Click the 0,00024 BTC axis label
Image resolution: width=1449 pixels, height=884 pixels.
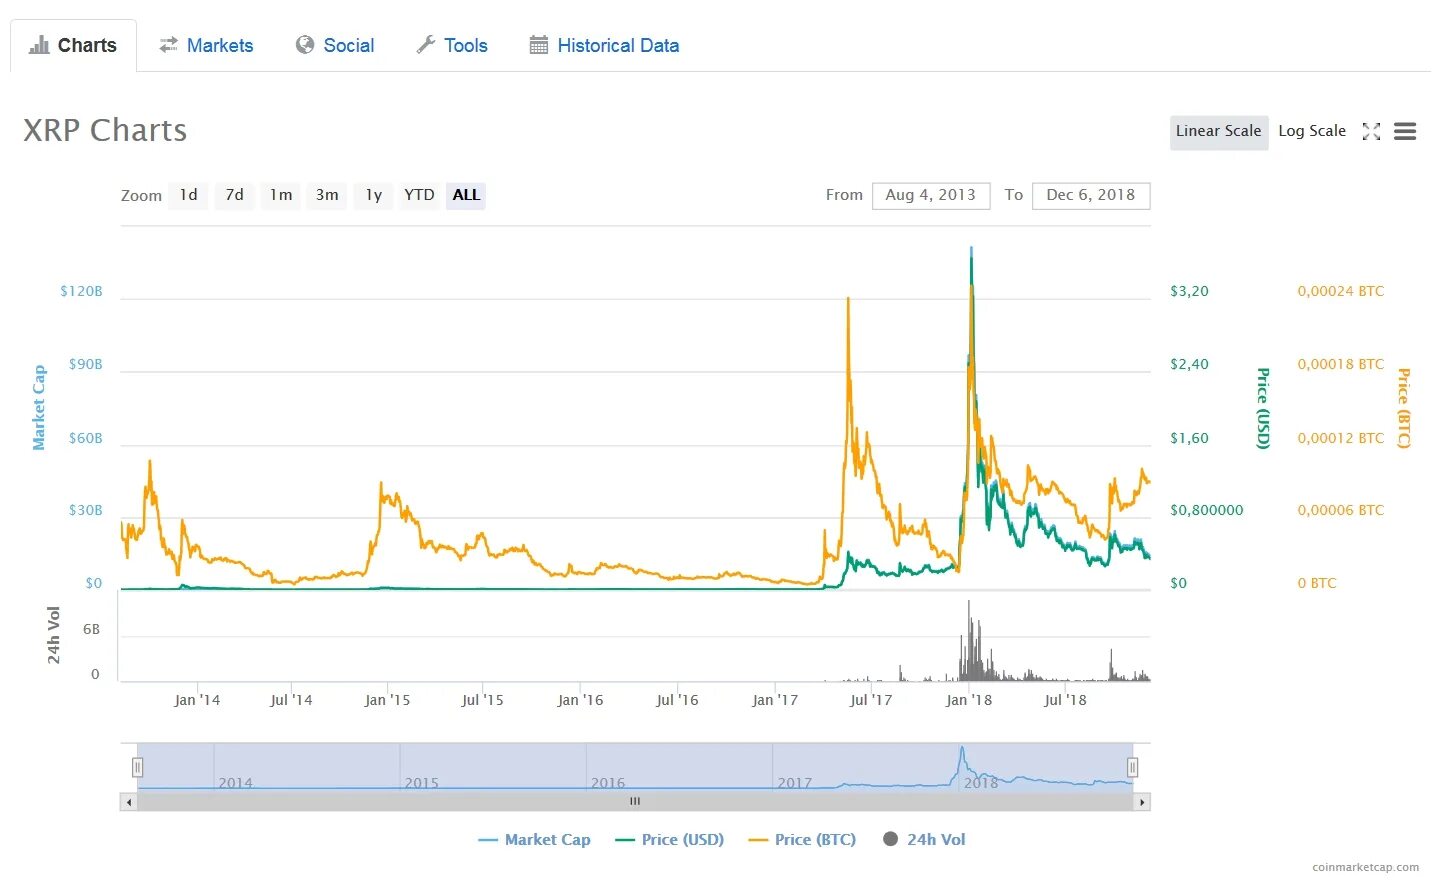click(1341, 291)
